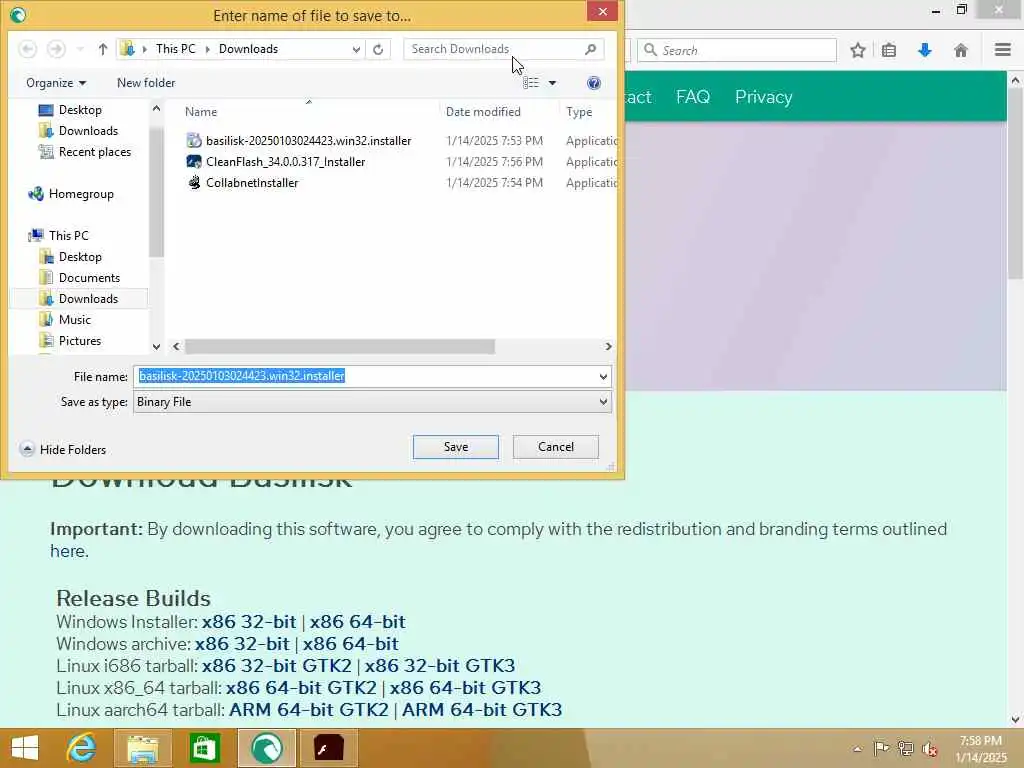Go back in the save dialog
1024x768 pixels.
click(27, 49)
